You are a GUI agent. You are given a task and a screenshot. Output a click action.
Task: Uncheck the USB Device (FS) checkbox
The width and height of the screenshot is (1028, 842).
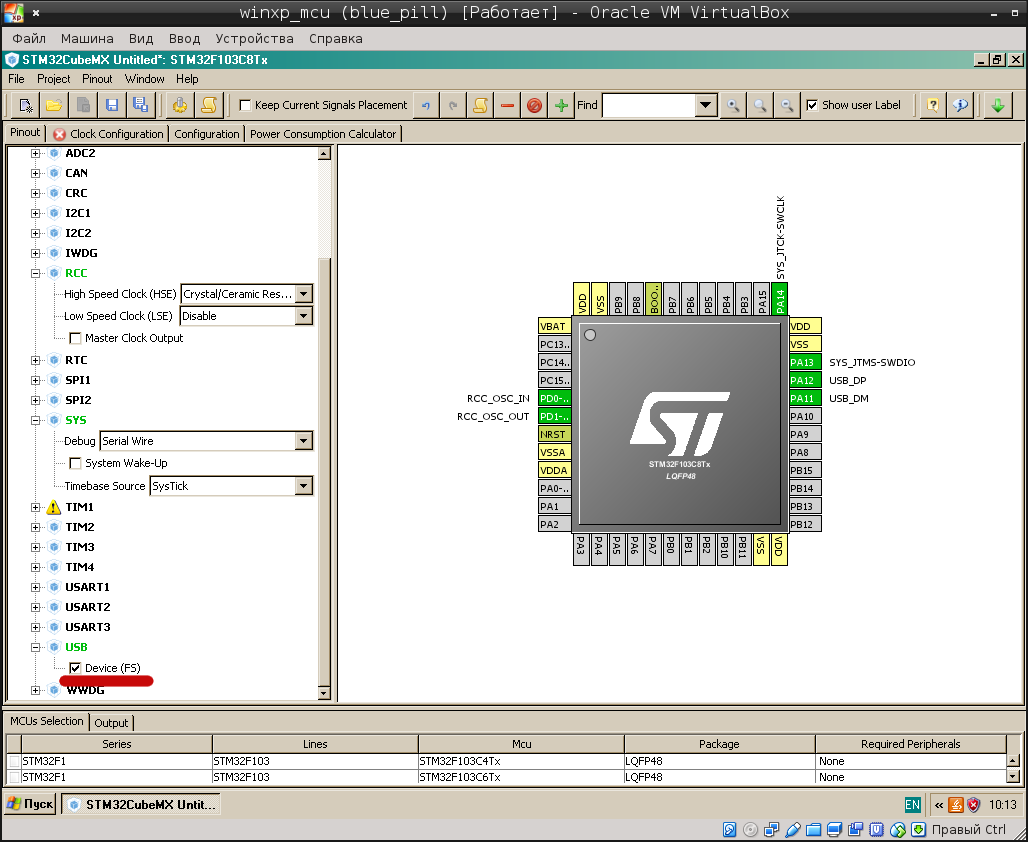tap(75, 667)
